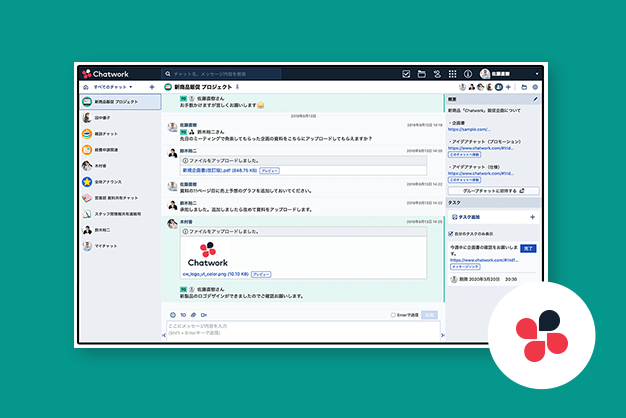Open the uploaded PDF file link
Image resolution: width=626 pixels, height=418 pixels.
pos(220,170)
